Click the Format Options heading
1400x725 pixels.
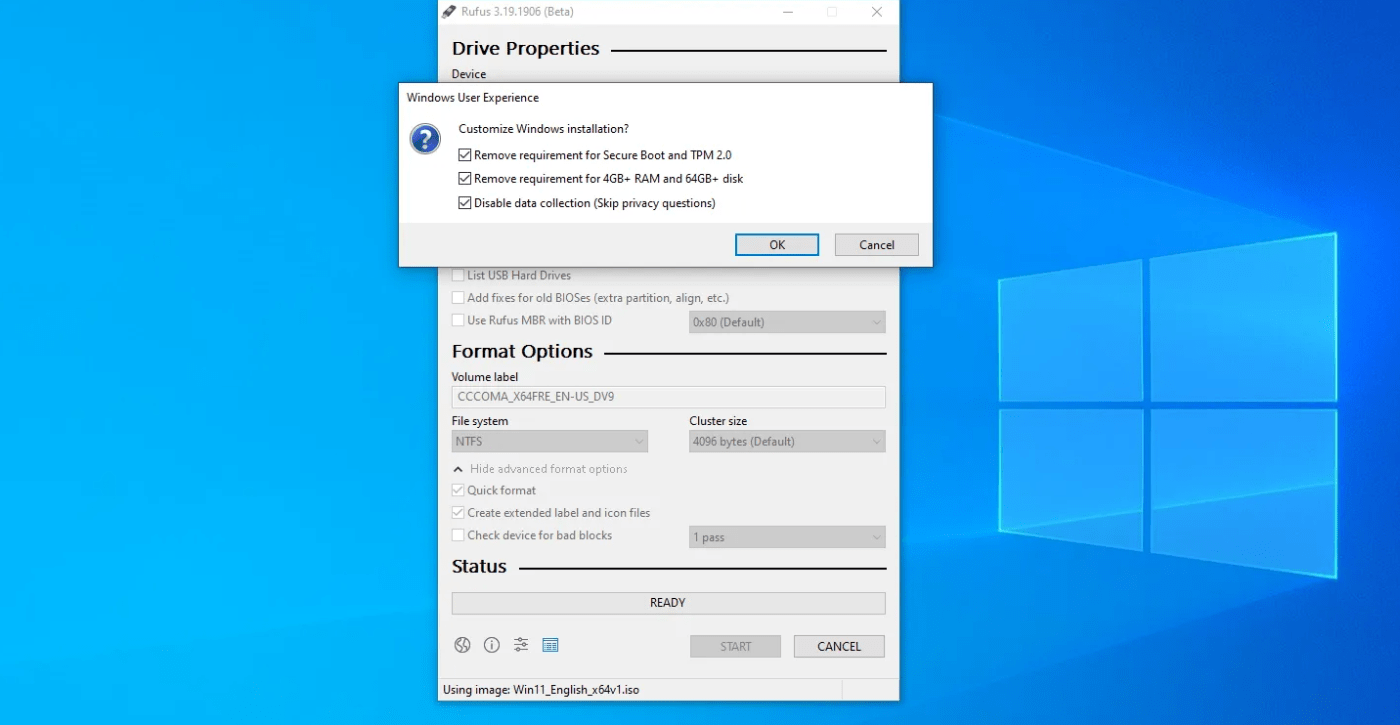tap(522, 351)
